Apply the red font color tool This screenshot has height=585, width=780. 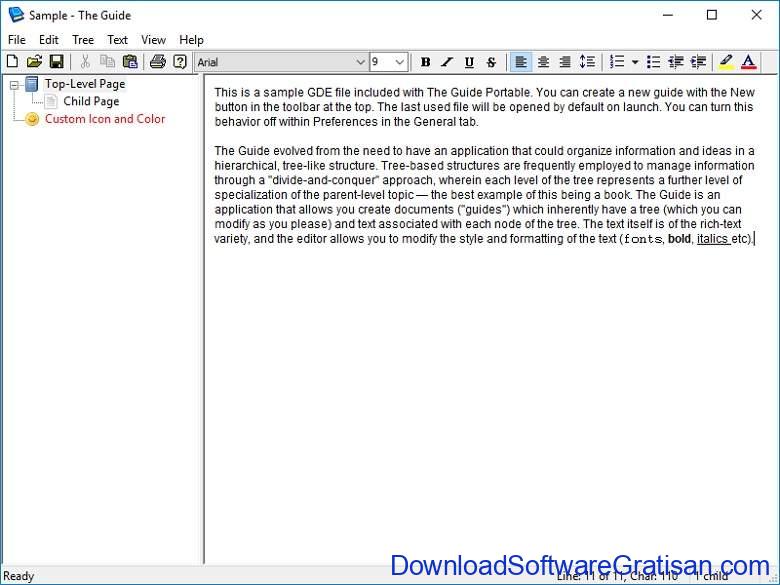pos(749,62)
